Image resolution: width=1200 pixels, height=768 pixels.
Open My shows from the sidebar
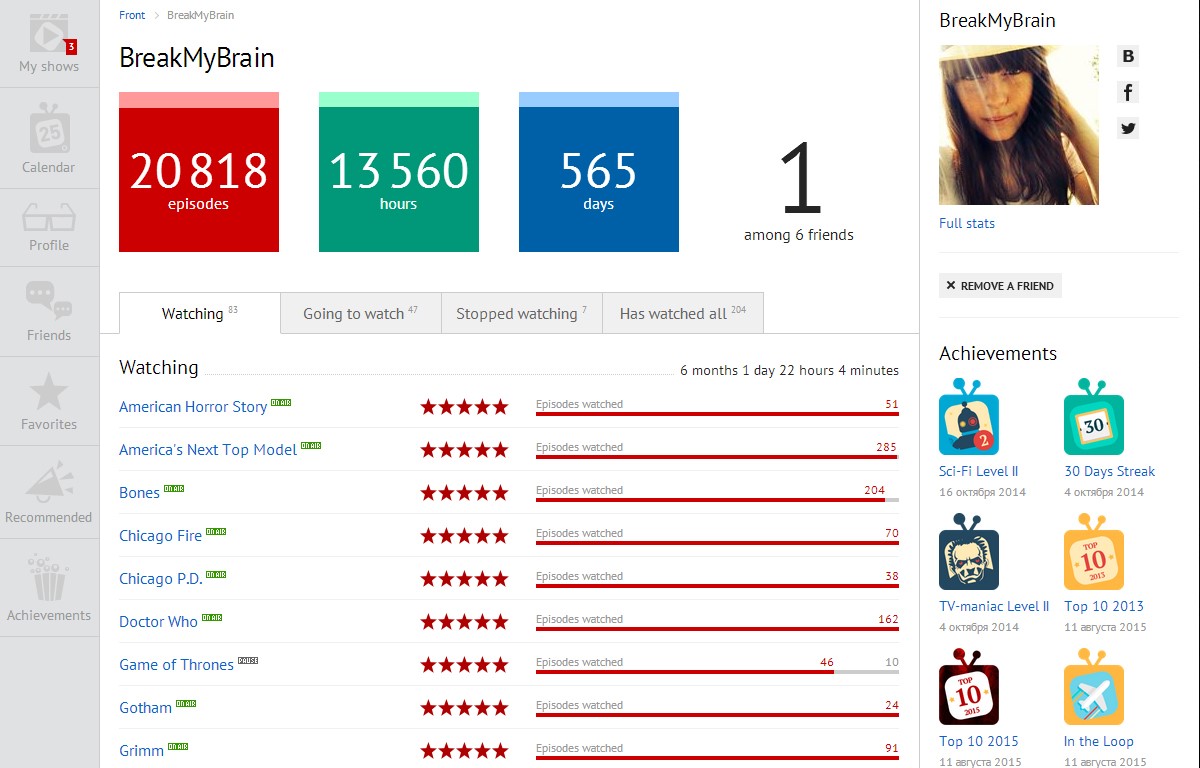49,40
